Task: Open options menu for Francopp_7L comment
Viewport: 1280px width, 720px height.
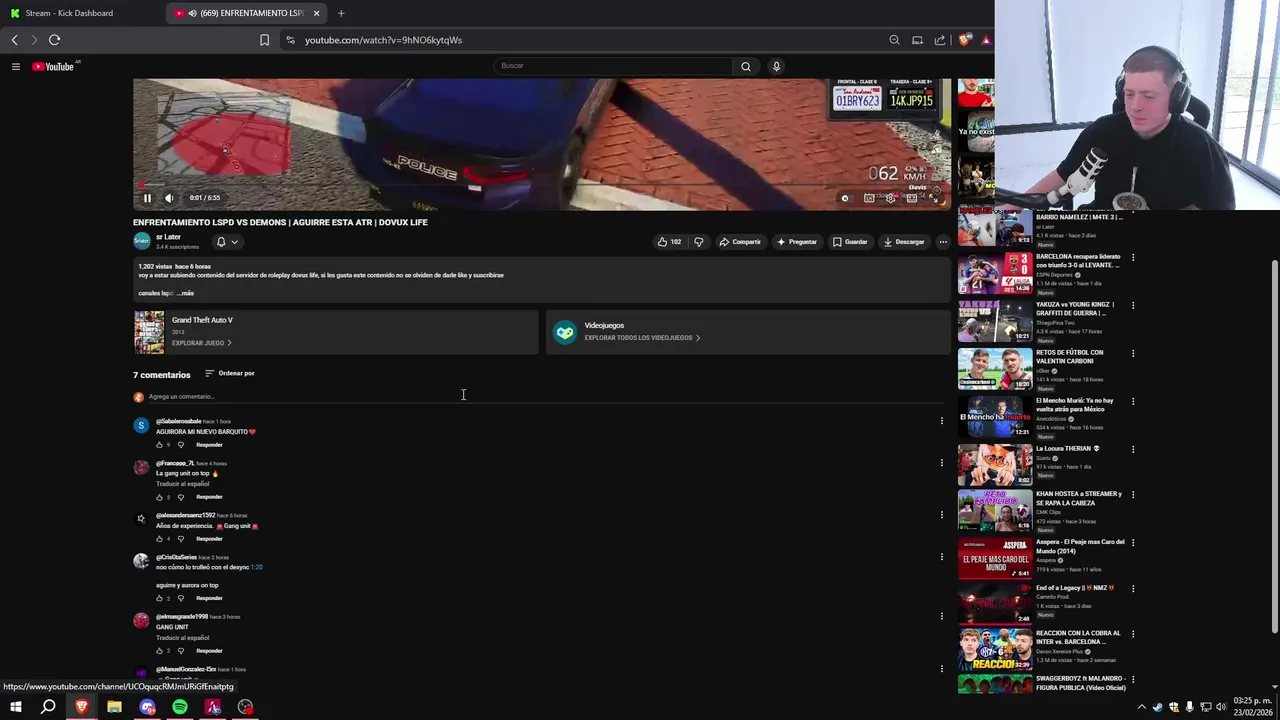Action: pos(941,463)
